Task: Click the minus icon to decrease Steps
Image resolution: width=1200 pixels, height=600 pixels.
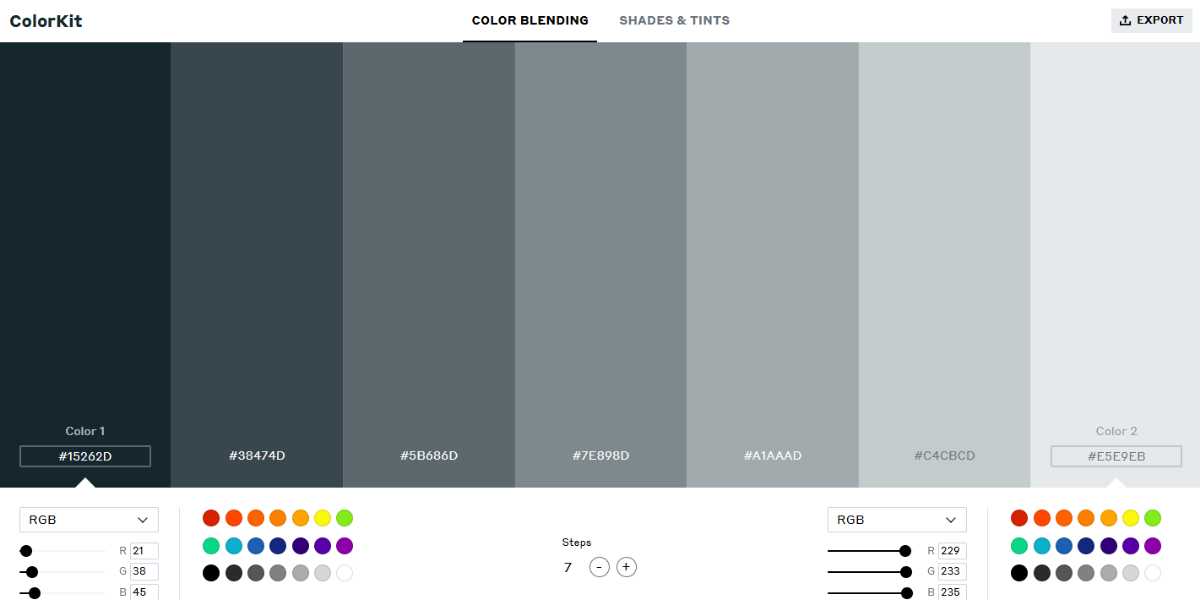Action: tap(599, 567)
